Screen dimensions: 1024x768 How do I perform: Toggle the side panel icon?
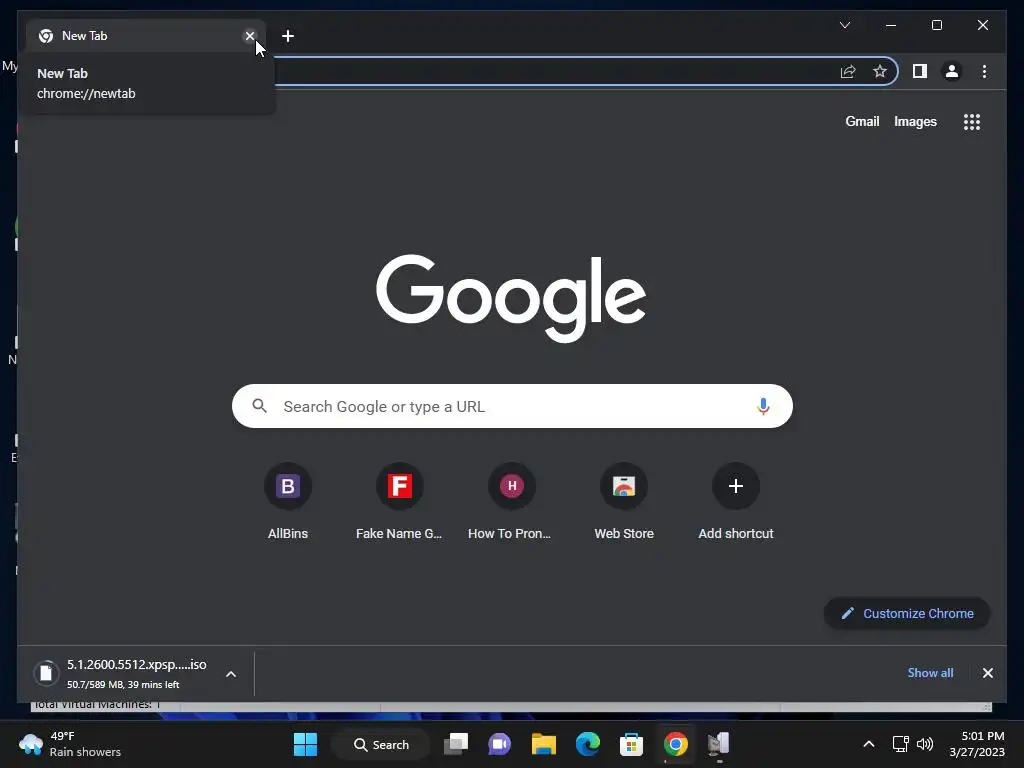click(920, 71)
